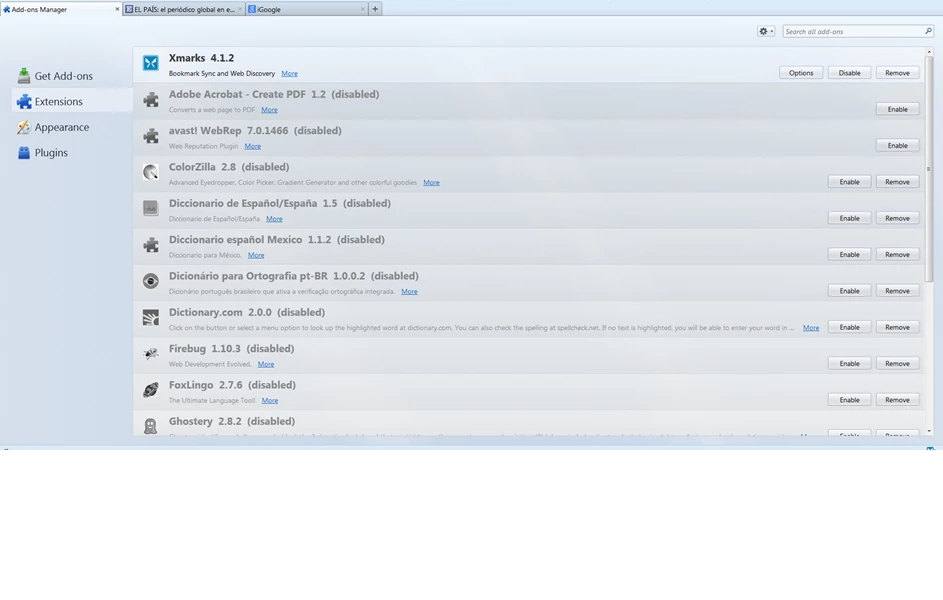Enable the Firebug extension
The image size is (943, 600).
coord(849,363)
